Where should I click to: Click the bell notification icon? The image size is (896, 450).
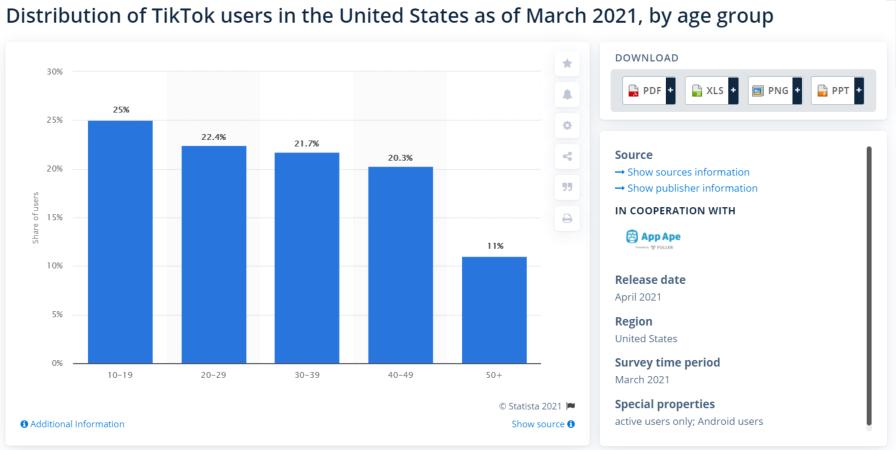[x=567, y=94]
